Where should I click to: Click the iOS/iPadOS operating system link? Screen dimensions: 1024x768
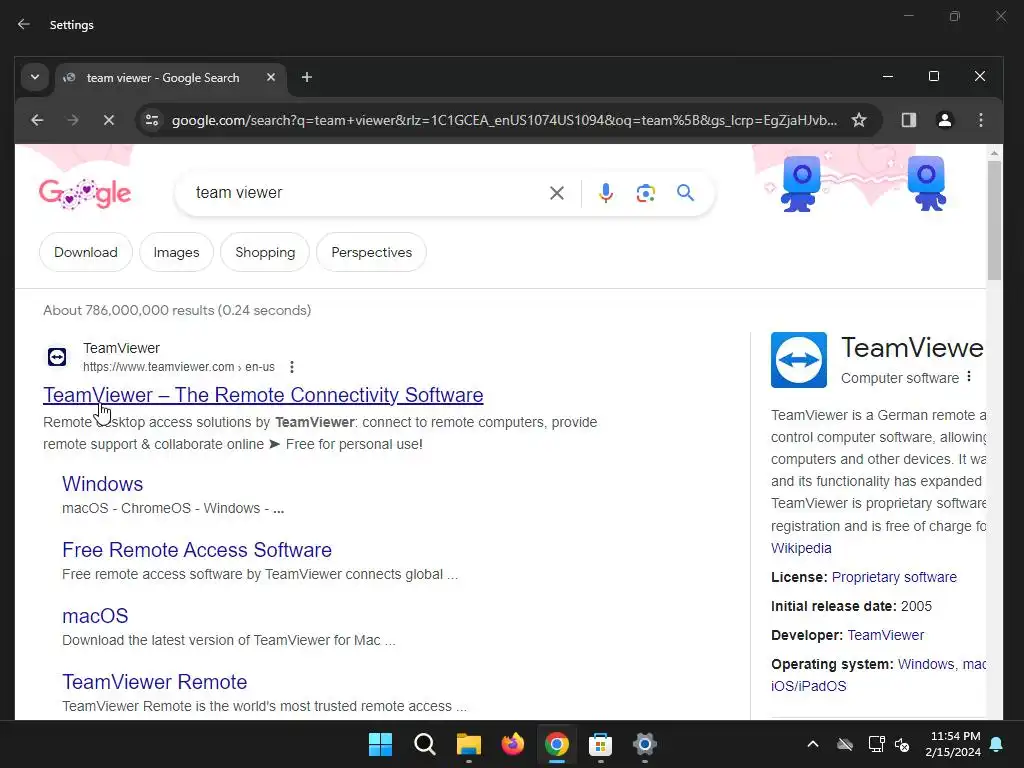tap(808, 686)
